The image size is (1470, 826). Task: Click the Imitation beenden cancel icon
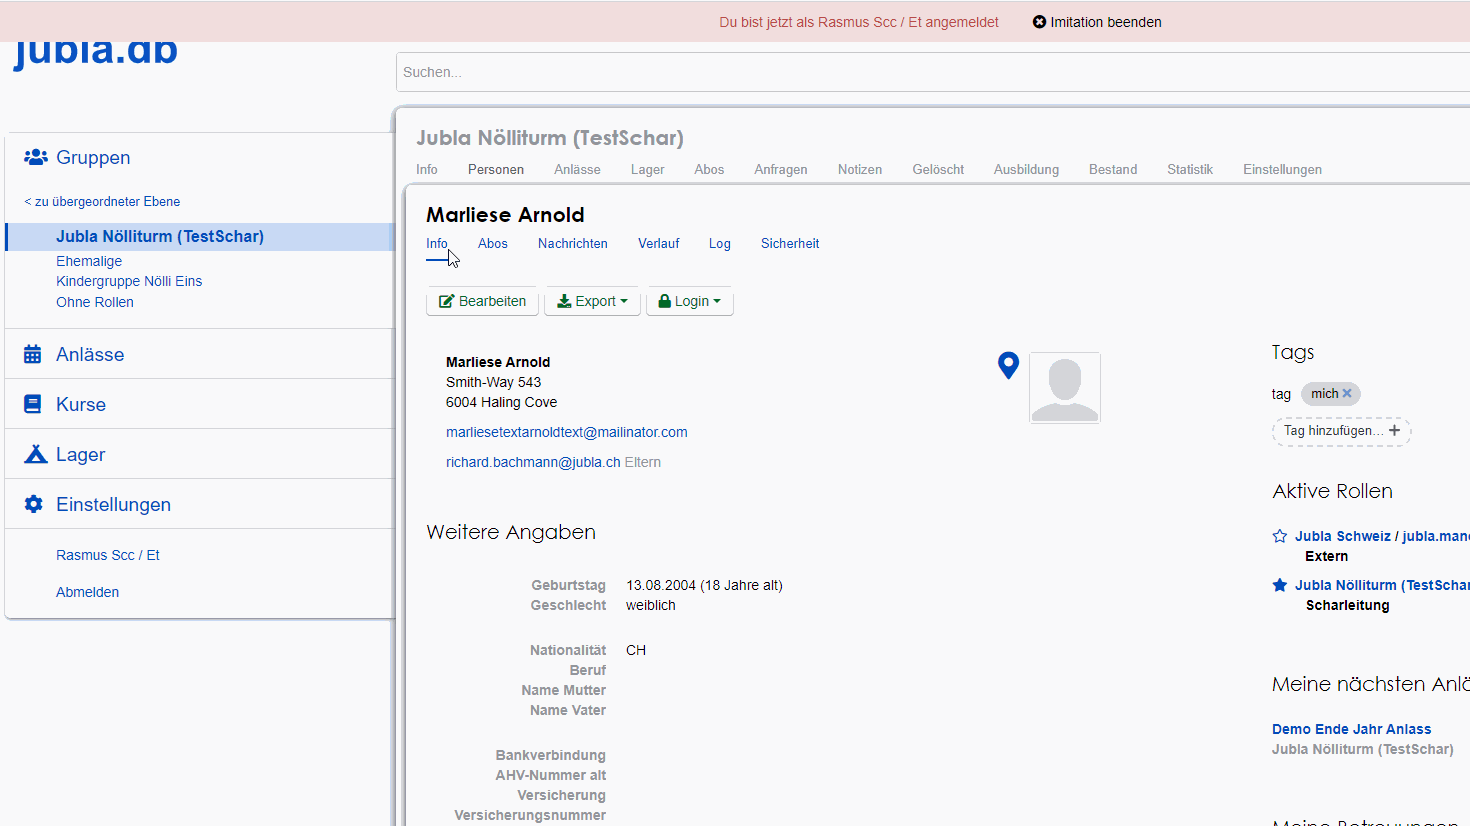[1039, 22]
